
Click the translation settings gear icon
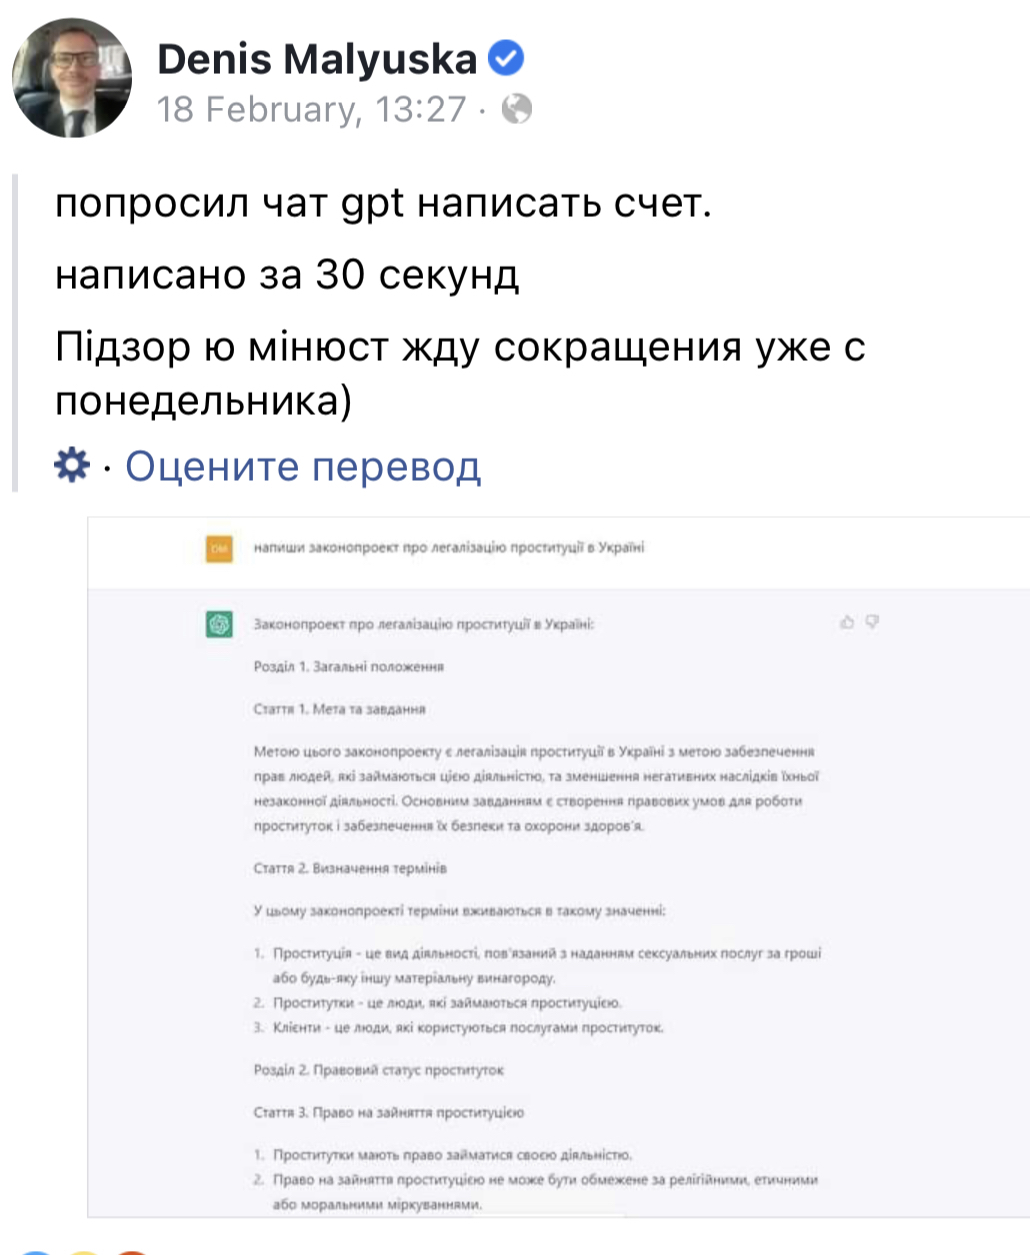[72, 465]
